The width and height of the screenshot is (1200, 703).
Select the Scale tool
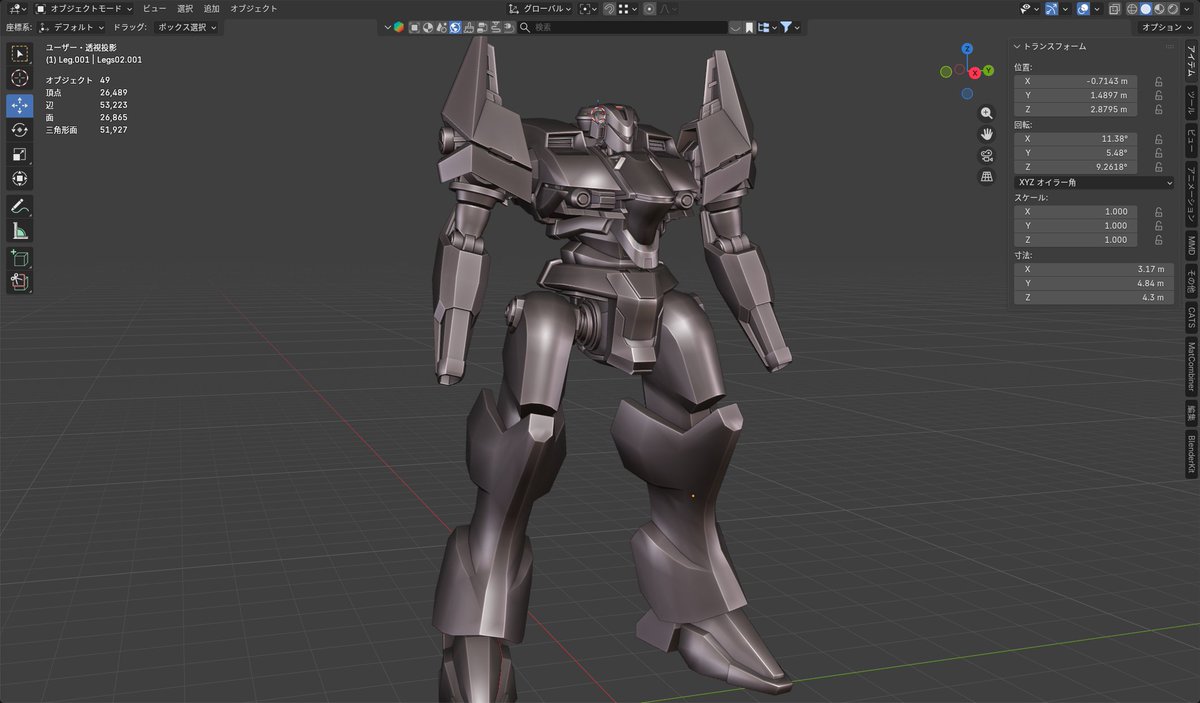(x=20, y=154)
